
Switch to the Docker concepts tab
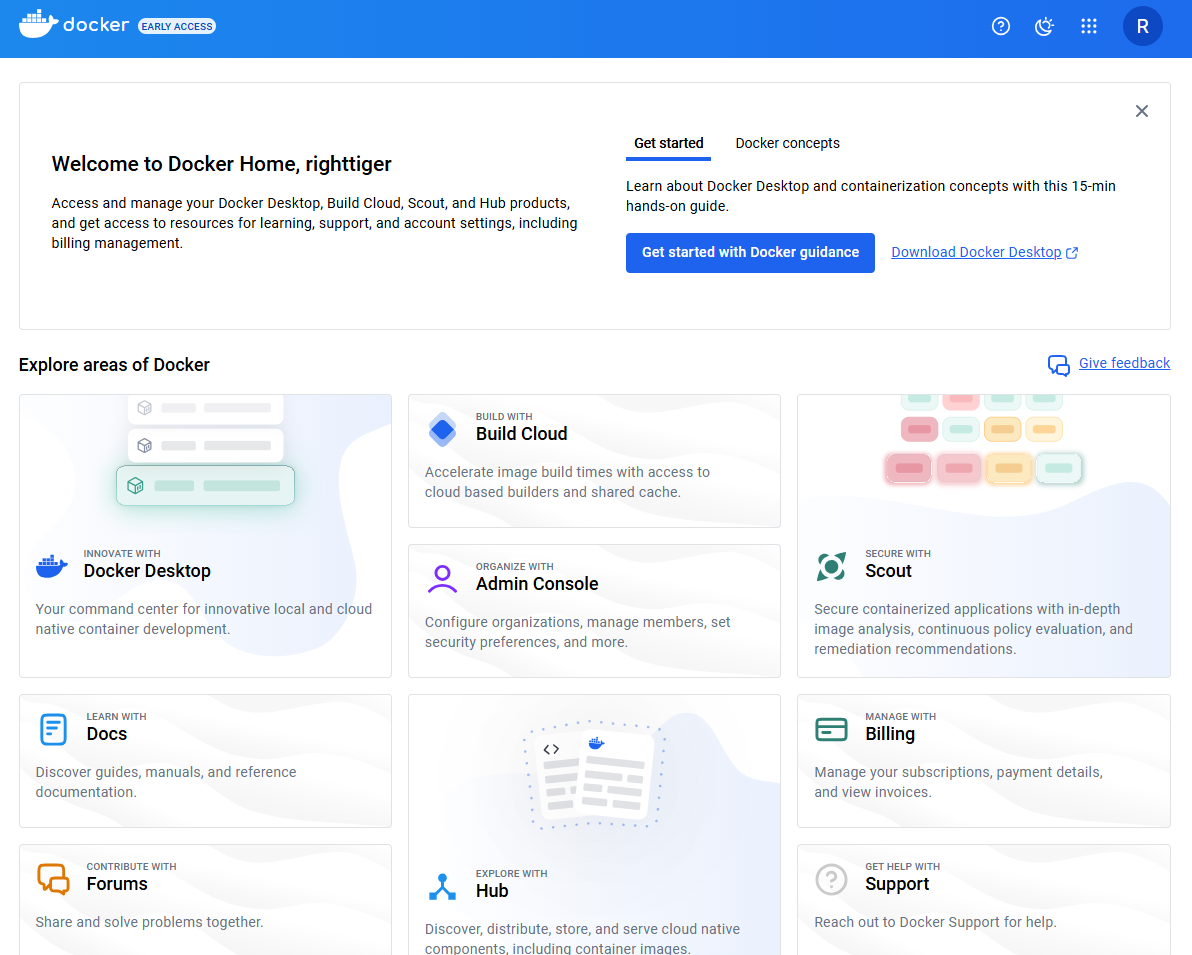coord(787,143)
